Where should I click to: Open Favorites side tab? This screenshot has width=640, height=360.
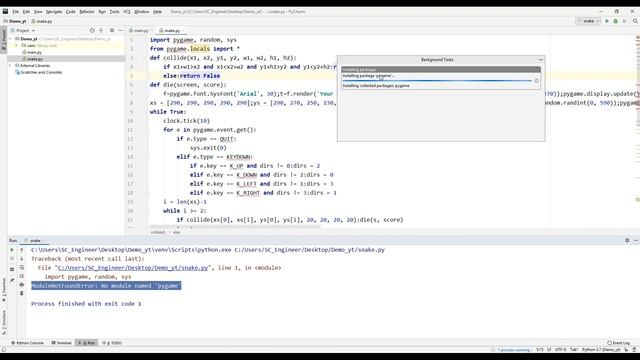coord(4,290)
